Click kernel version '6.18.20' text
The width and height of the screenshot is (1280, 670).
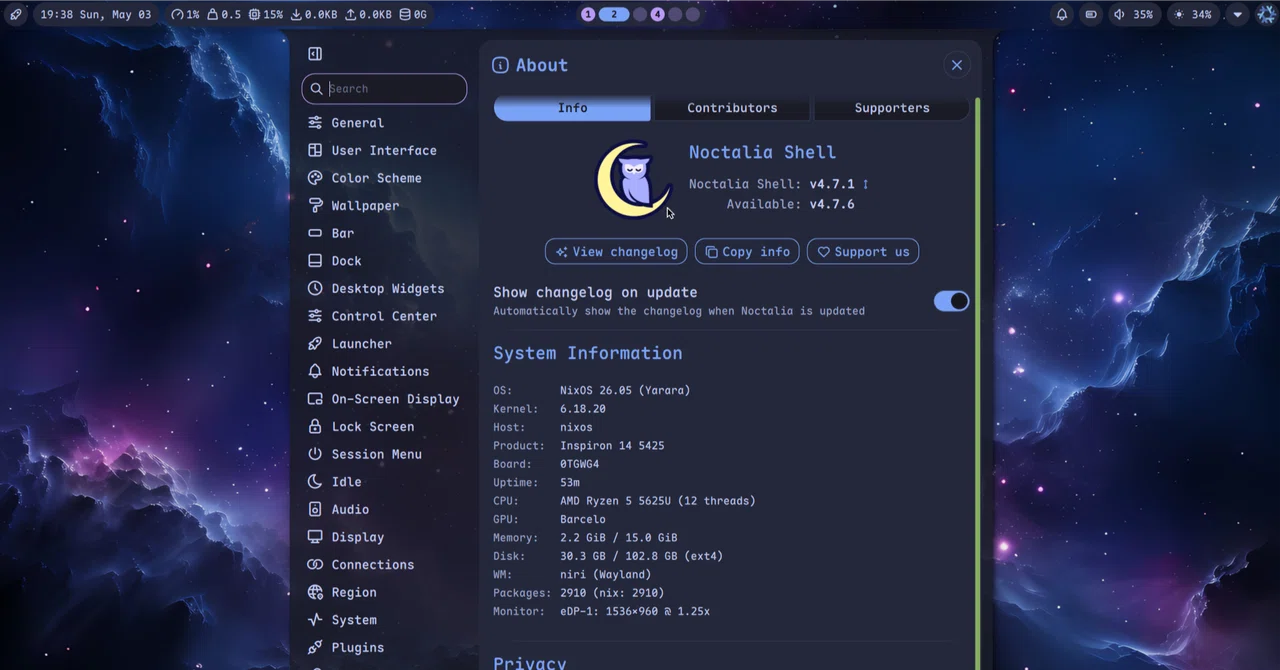click(583, 409)
